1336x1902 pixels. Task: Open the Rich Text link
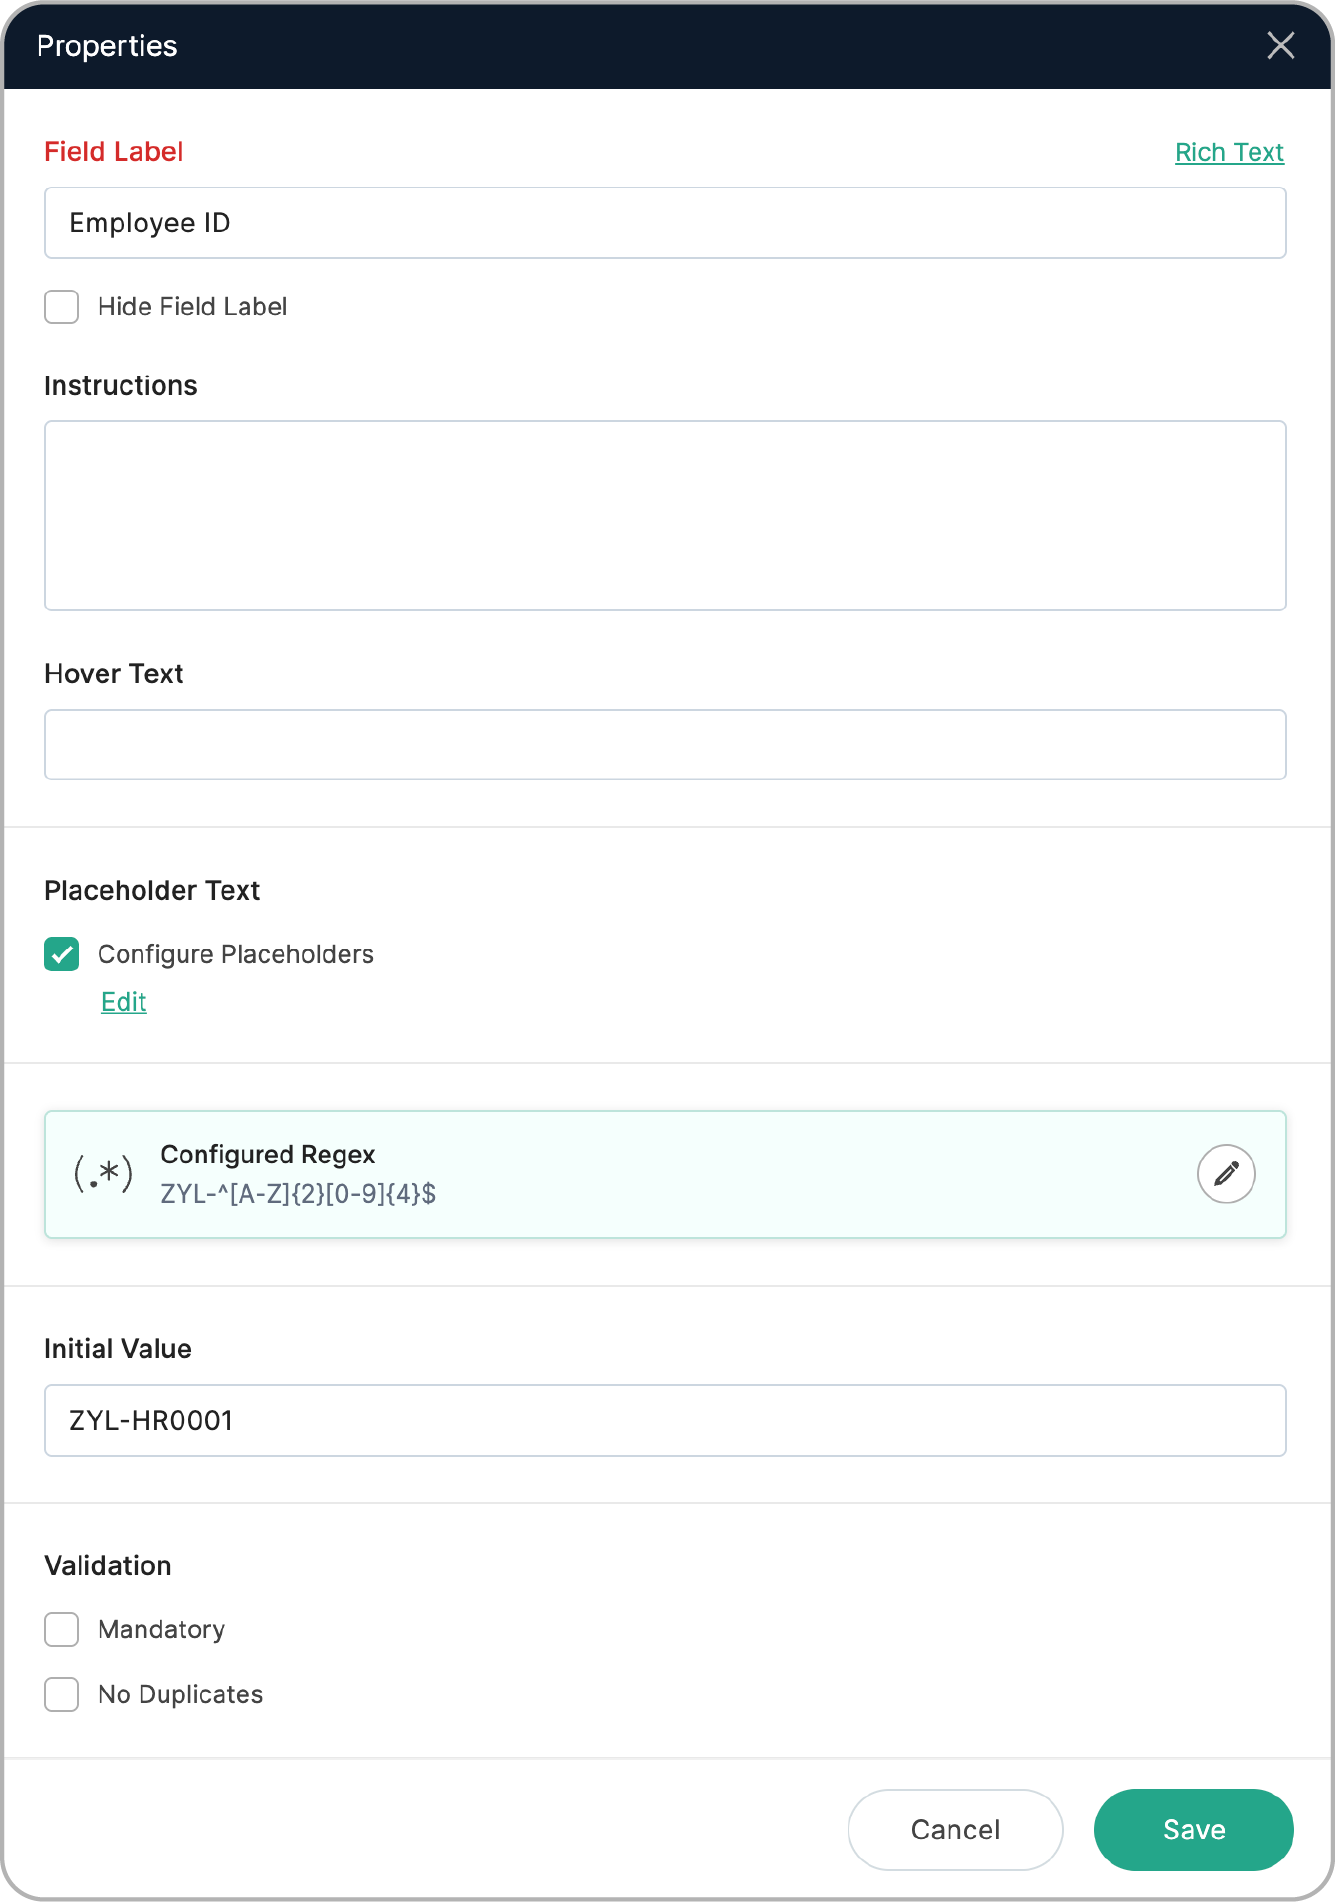(1229, 152)
